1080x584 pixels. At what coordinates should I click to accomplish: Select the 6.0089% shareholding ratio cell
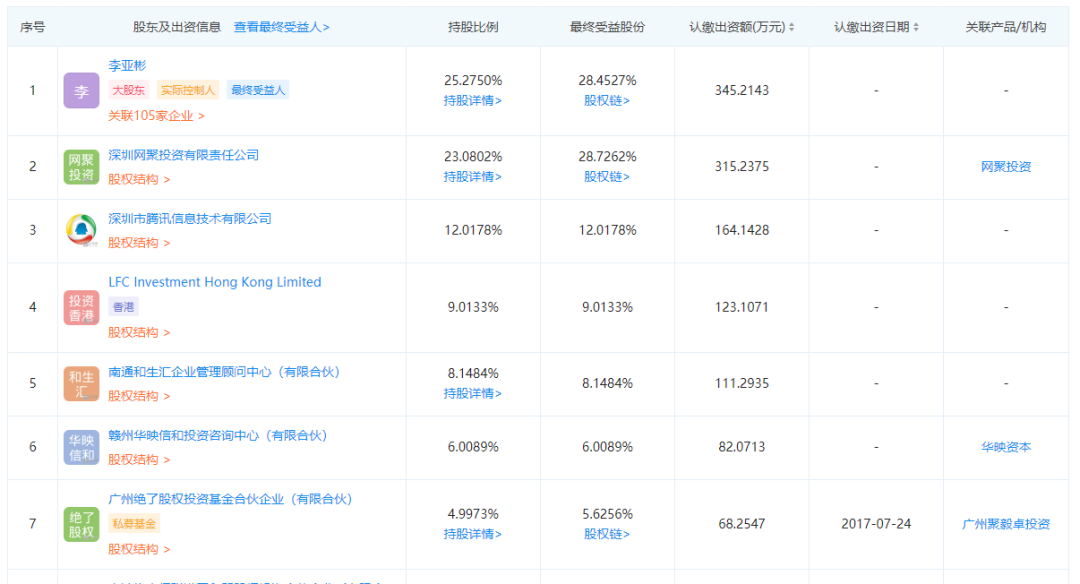coord(472,447)
